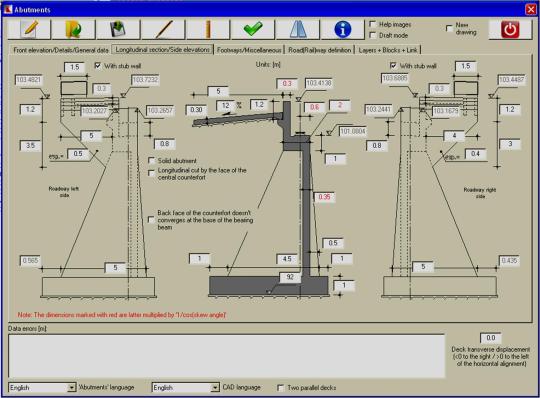Screen dimensions: 540x398
Task: Click the 92 field near footing
Action: tap(290, 277)
